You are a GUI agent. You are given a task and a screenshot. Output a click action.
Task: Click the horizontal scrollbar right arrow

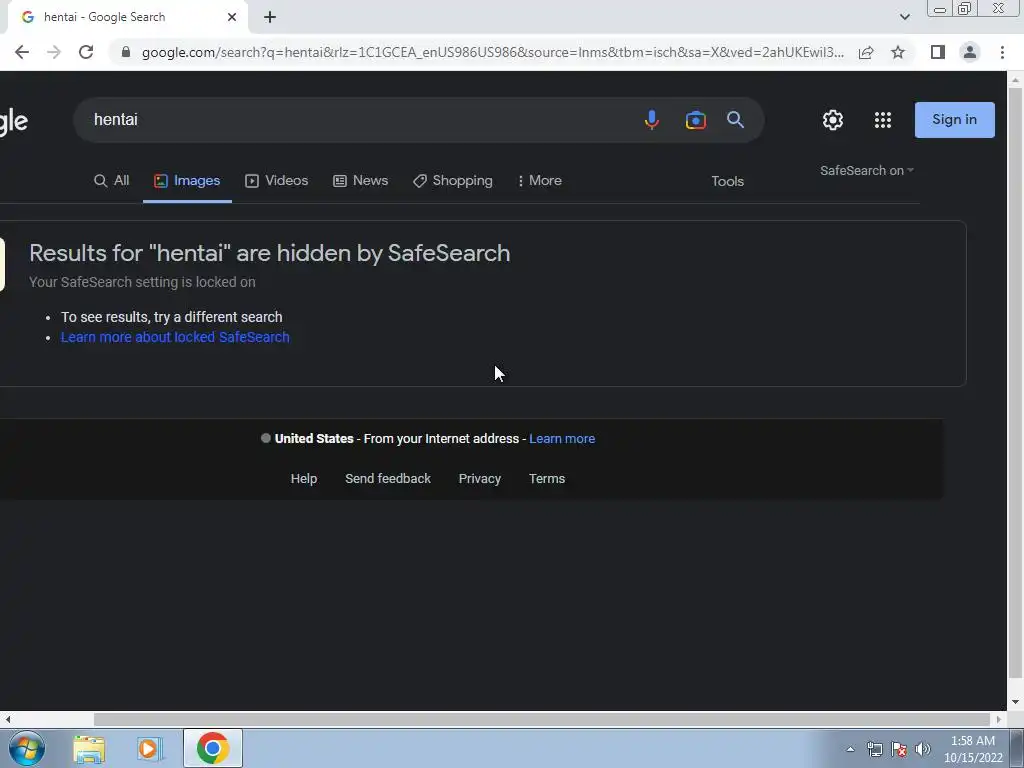[998, 720]
